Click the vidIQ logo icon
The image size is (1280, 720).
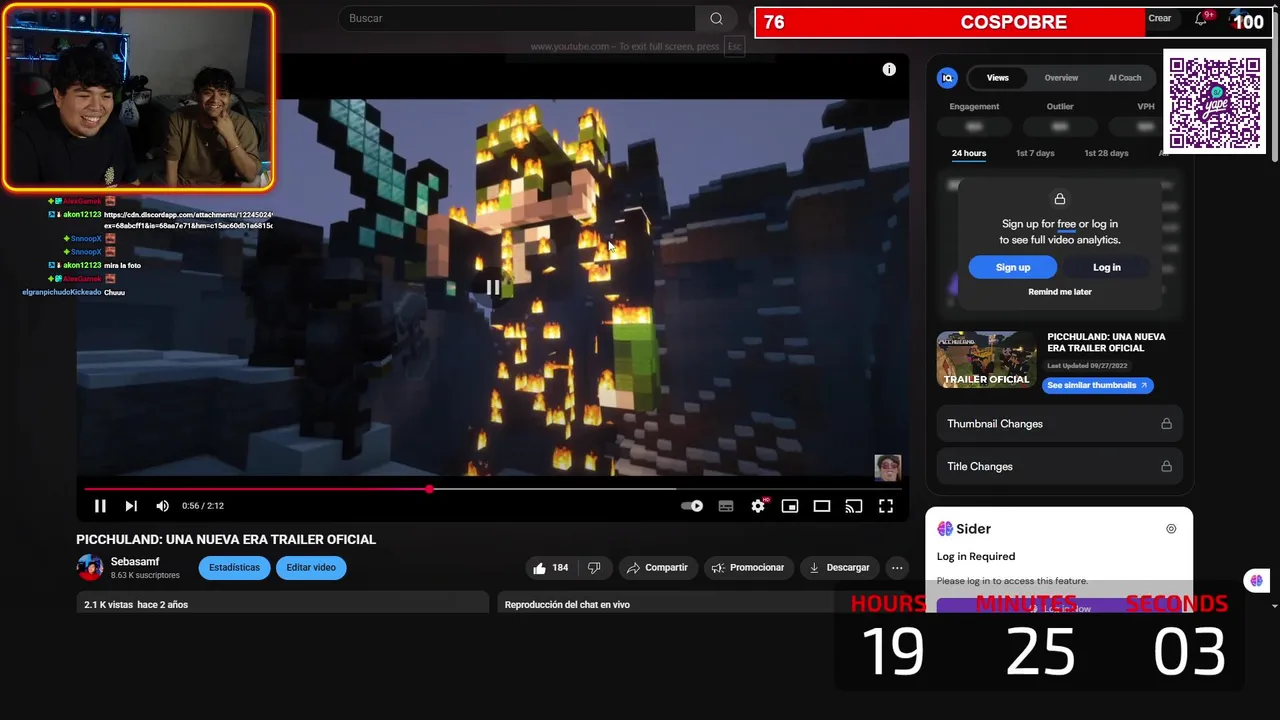tap(947, 78)
